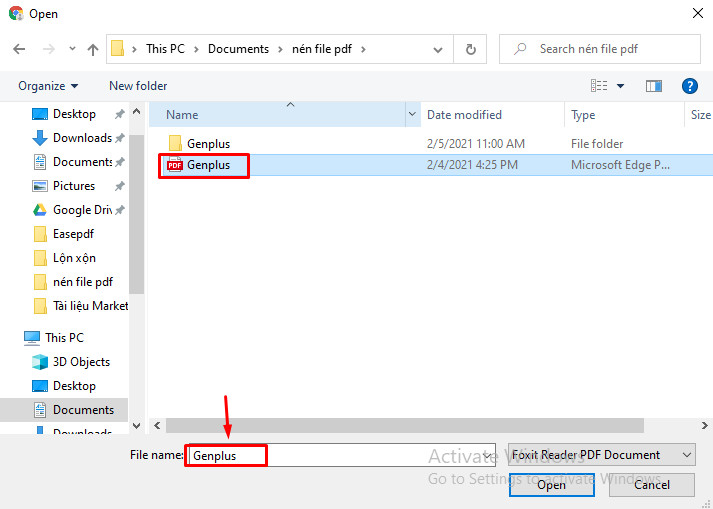Open the File name dropdown arrow
The width and height of the screenshot is (713, 509).
point(487,455)
